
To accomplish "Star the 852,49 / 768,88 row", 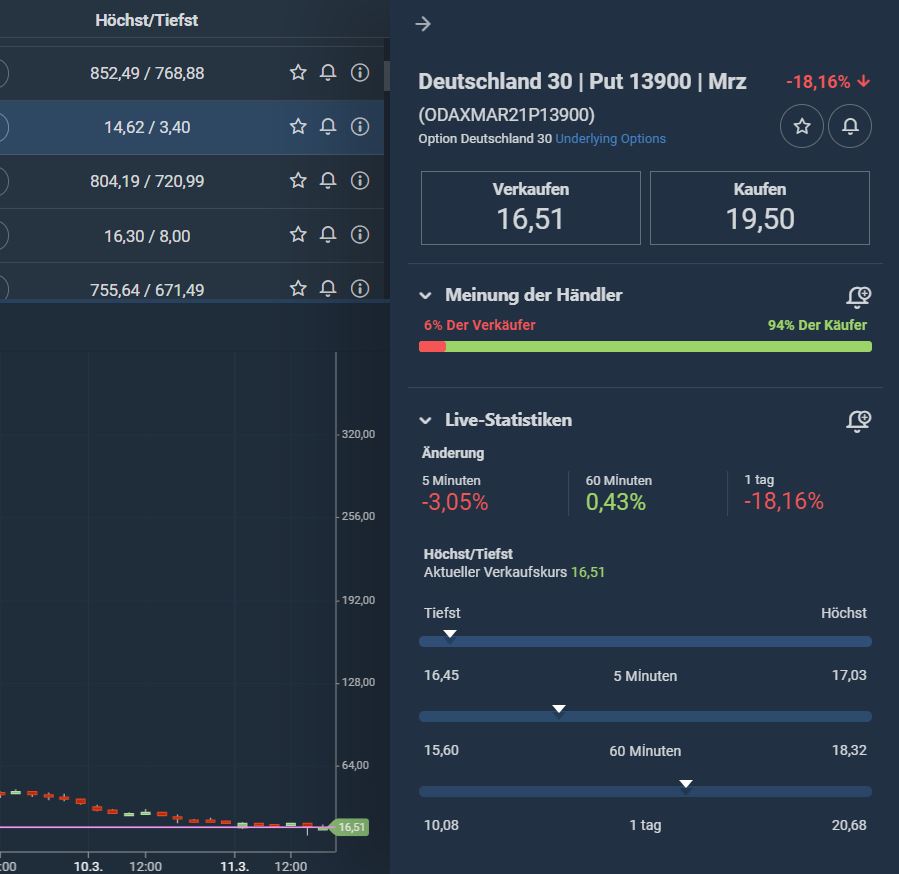I will [298, 72].
